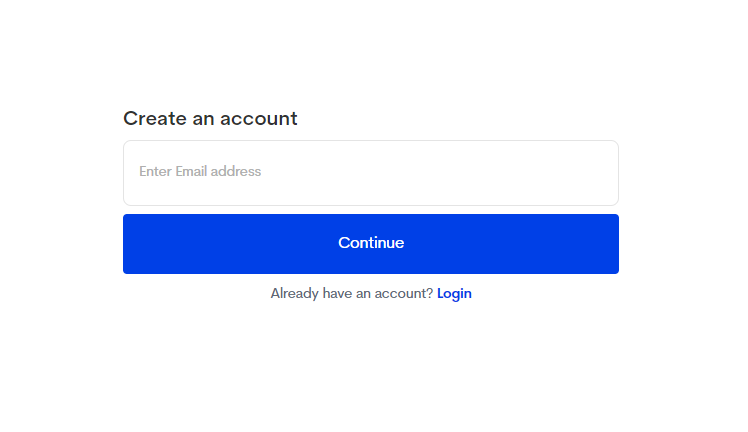Image resolution: width=748 pixels, height=432 pixels.
Task: Click the Enter Email address field
Action: pos(371,173)
